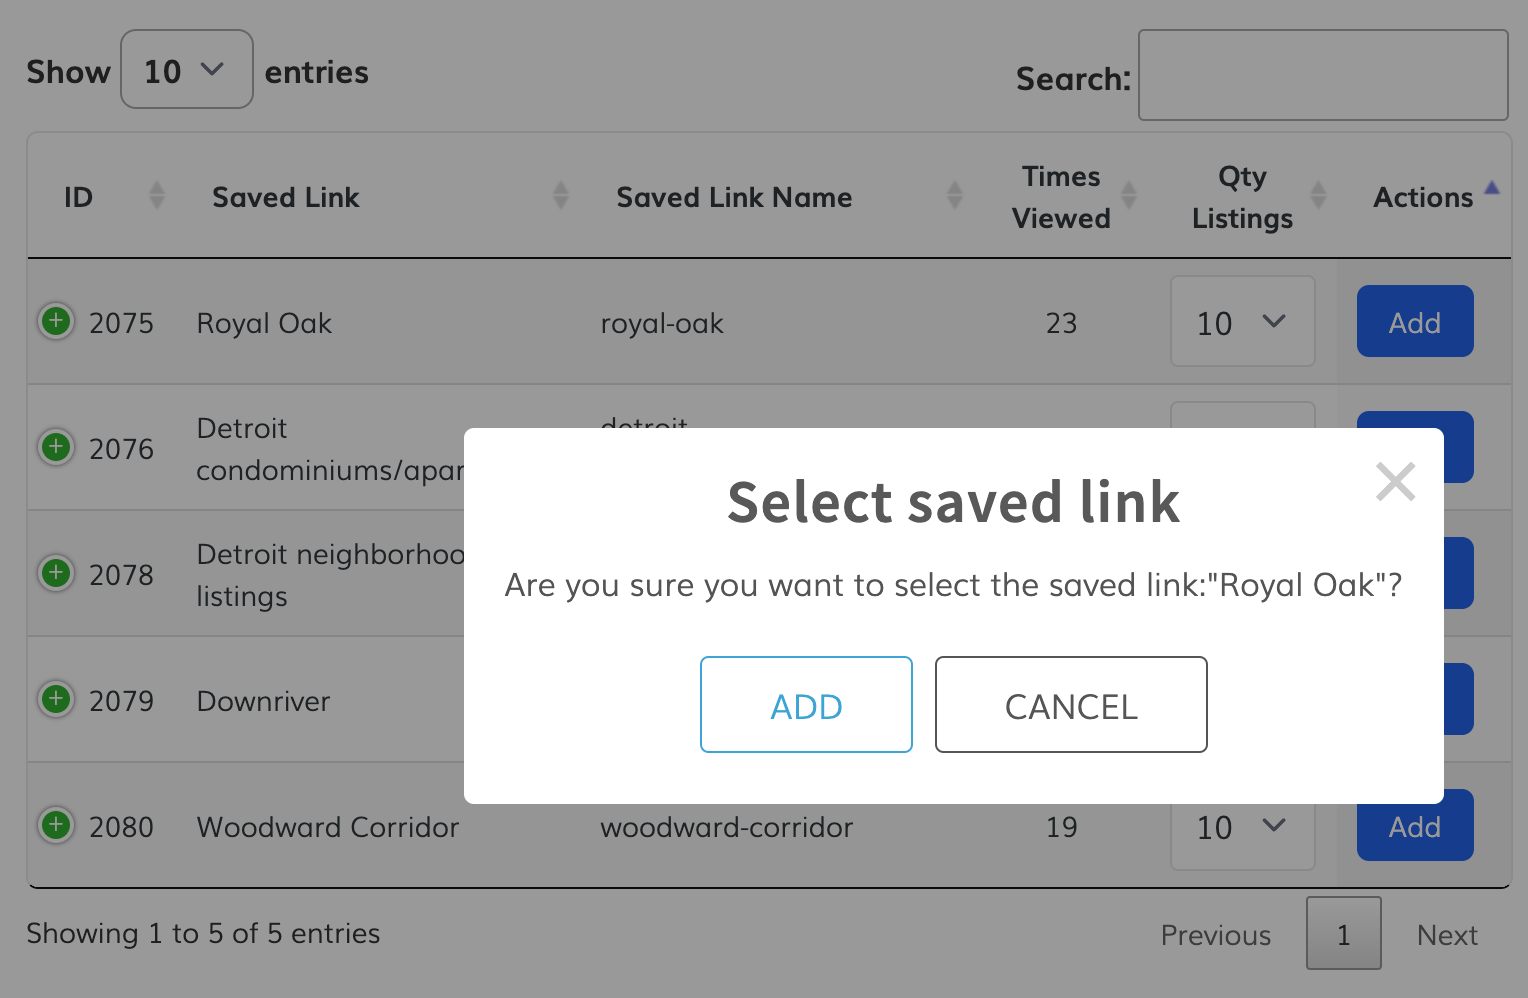Confirm with the ADD button in dialog
The height and width of the screenshot is (998, 1528).
click(806, 705)
